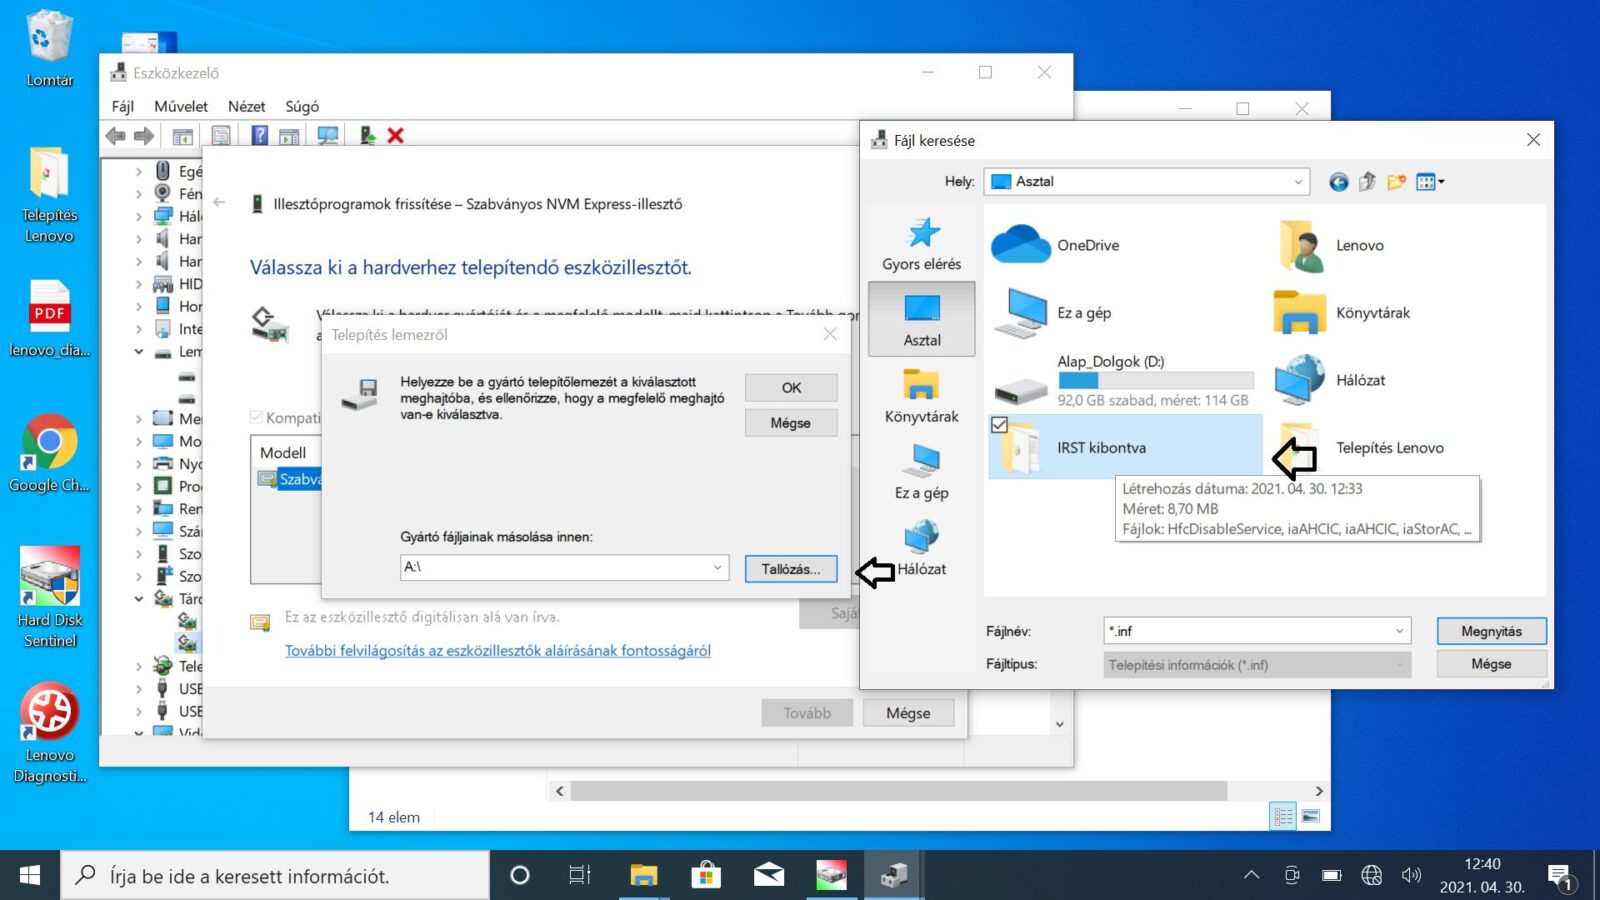Viewport: 1600px width, 900px height.
Task: Expand the Hely location dropdown
Action: tap(1298, 182)
